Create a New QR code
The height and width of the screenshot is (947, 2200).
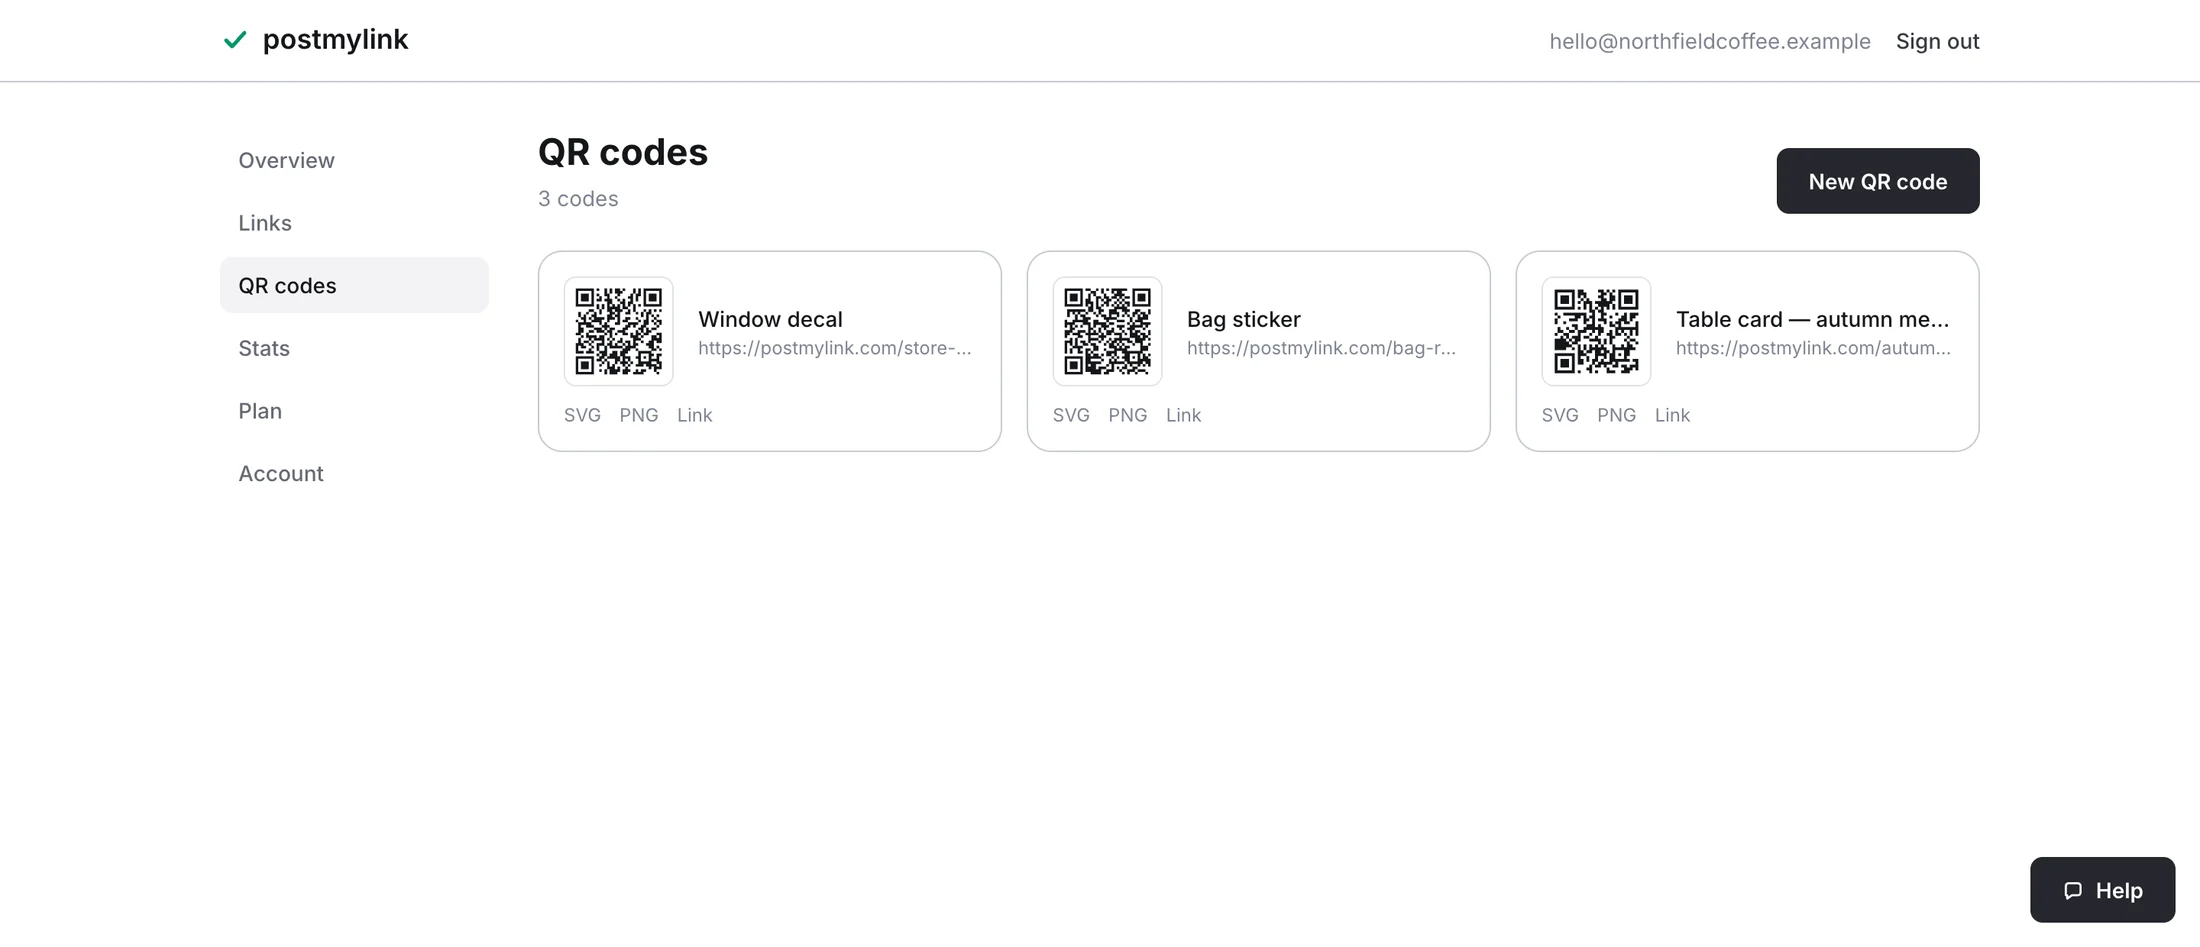click(x=1878, y=181)
